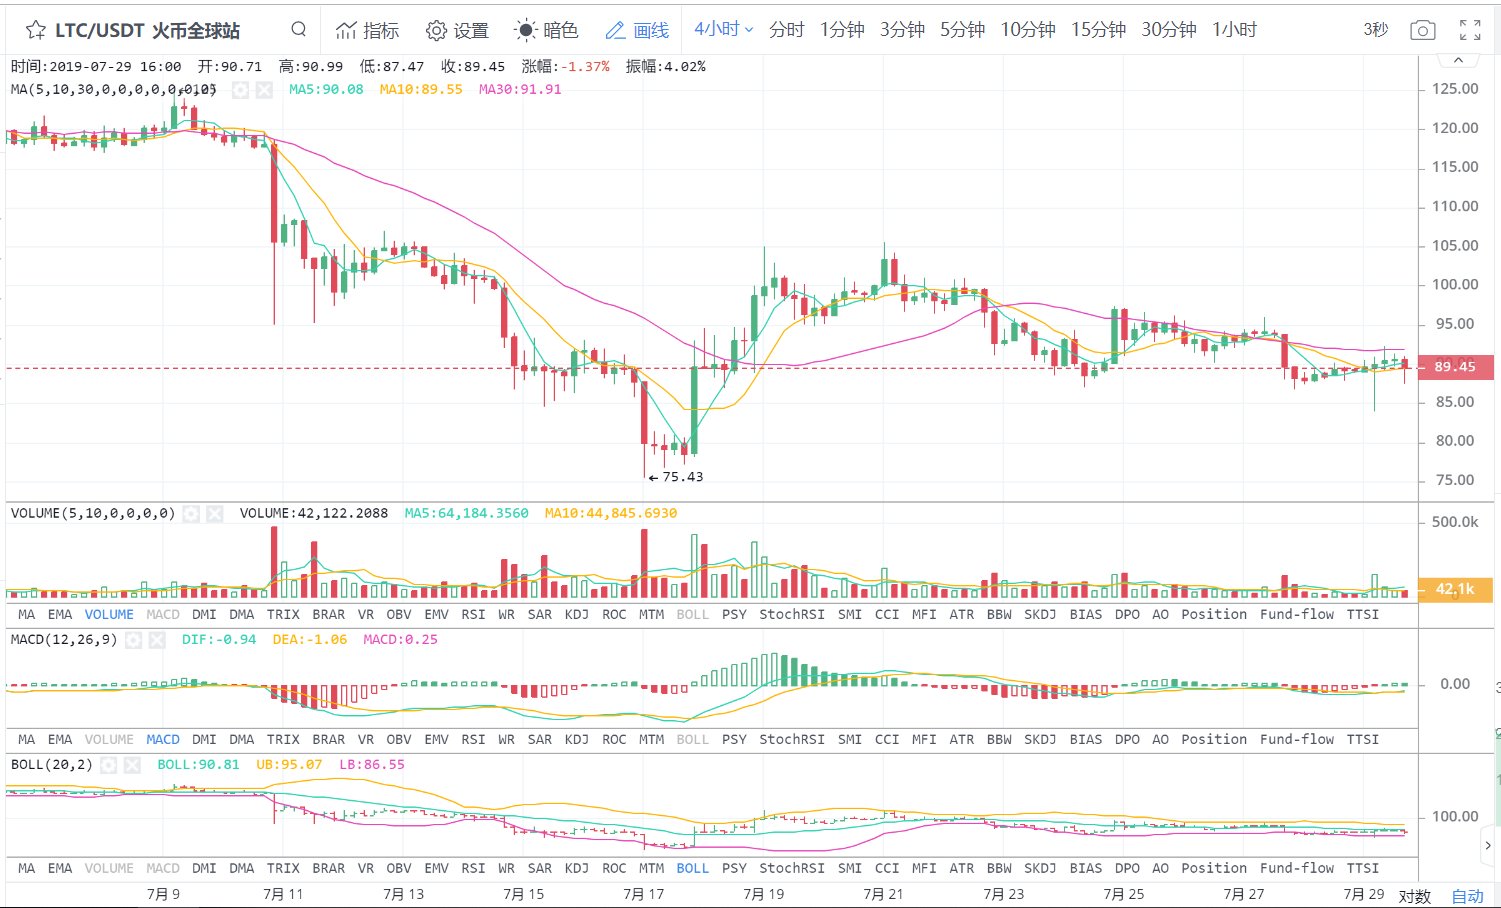Choose KDJ in the volume pane tabs
This screenshot has height=908, width=1501.
[x=577, y=615]
